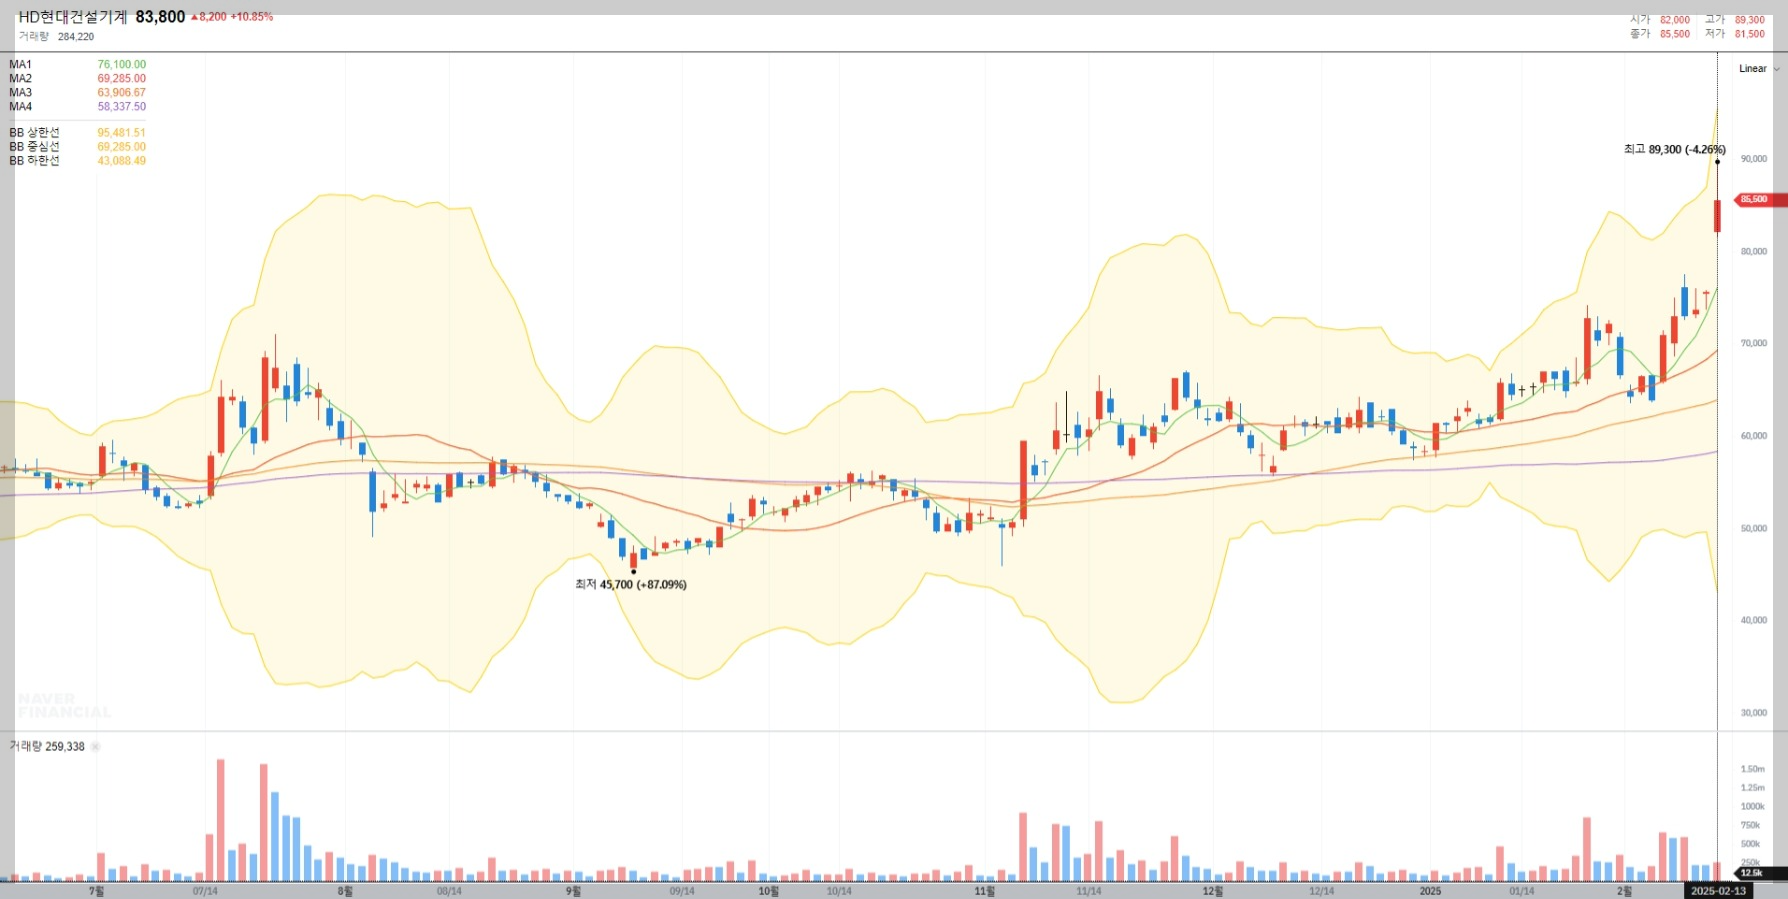Open the Linear scale dropdown
The image size is (1788, 899).
(1758, 69)
